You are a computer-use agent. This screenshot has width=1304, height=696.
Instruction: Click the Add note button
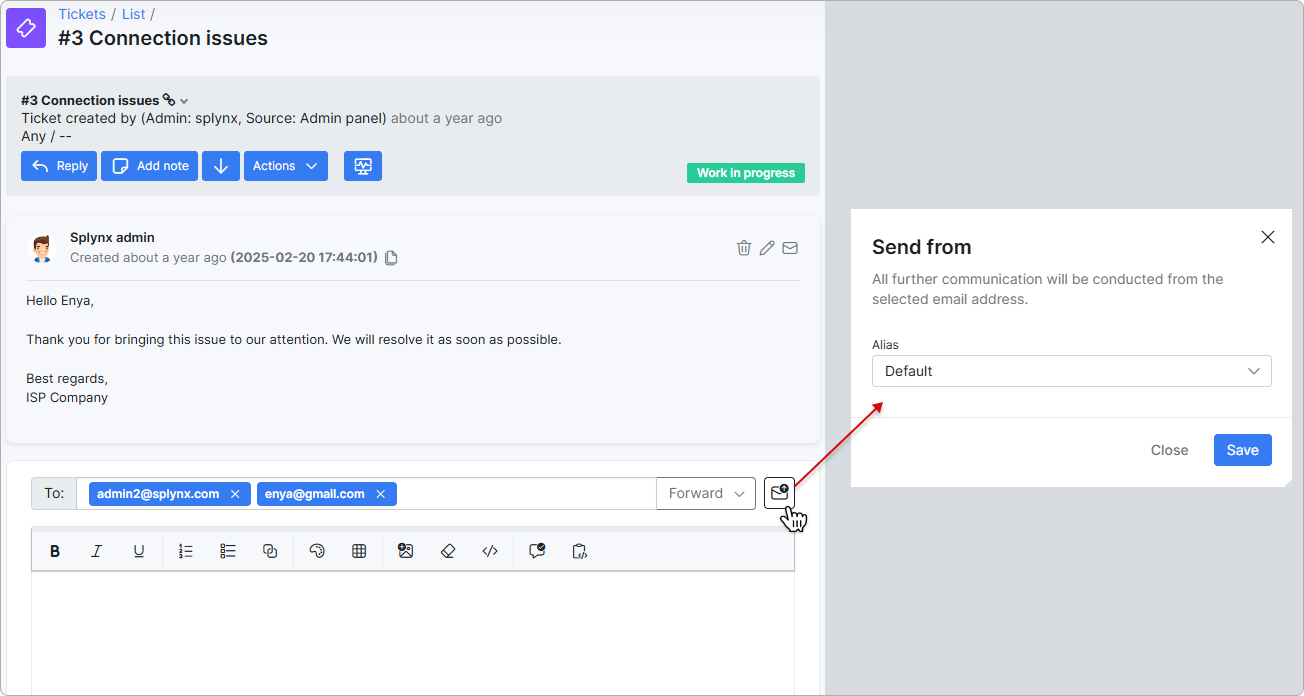pos(149,166)
